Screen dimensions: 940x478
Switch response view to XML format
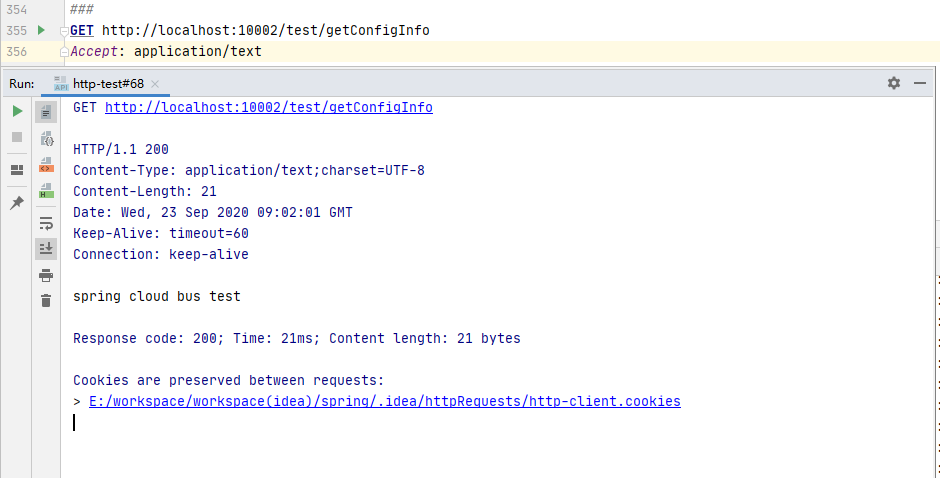[46, 164]
